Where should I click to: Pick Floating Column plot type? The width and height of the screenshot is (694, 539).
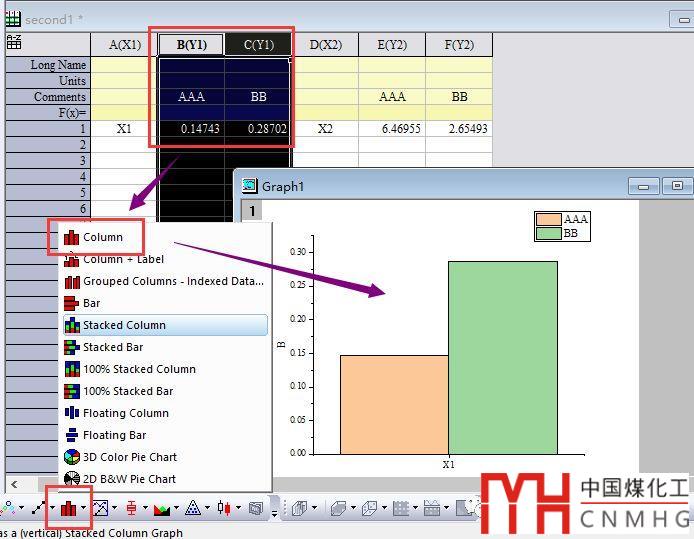166,413
